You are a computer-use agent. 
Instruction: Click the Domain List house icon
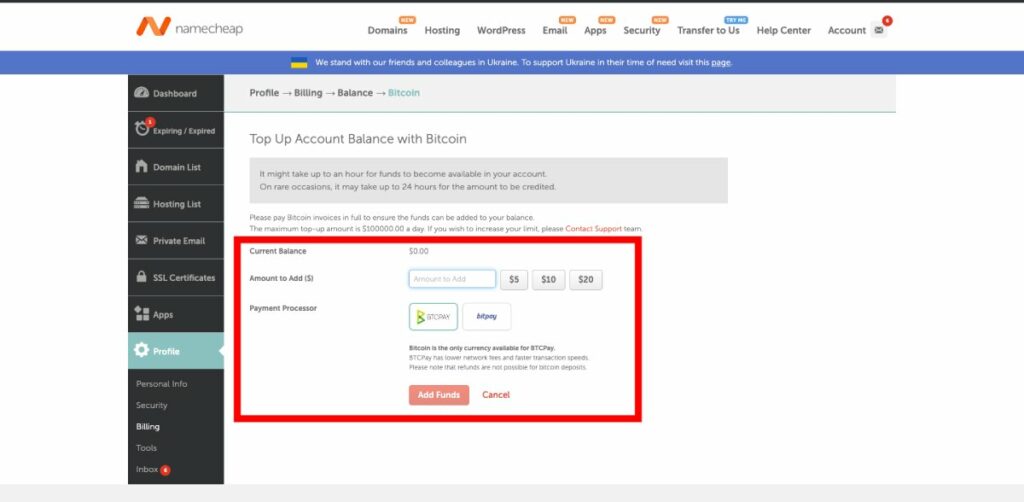141,166
